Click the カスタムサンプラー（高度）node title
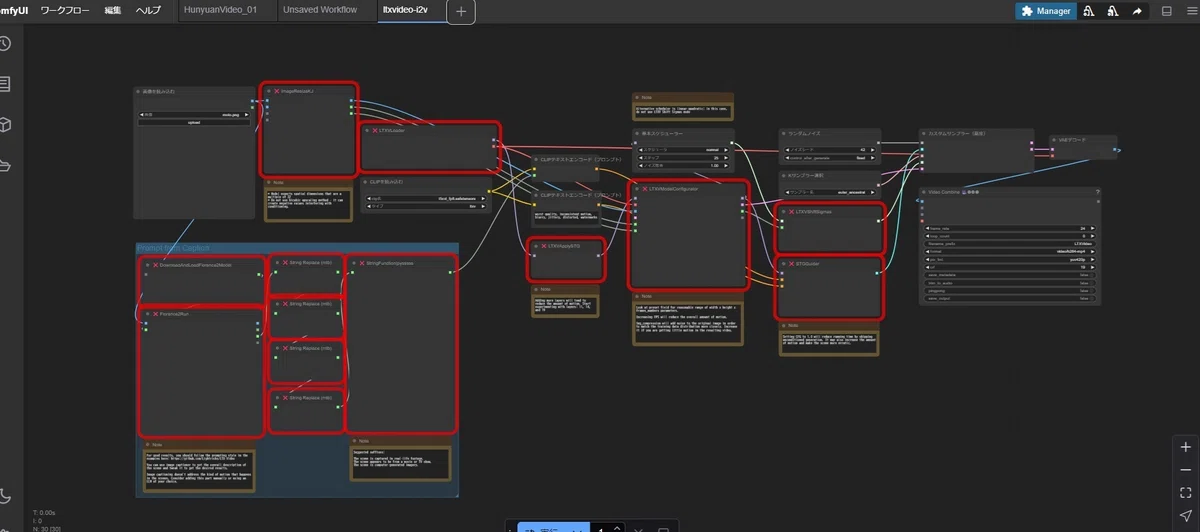1200x532 pixels. 956,133
